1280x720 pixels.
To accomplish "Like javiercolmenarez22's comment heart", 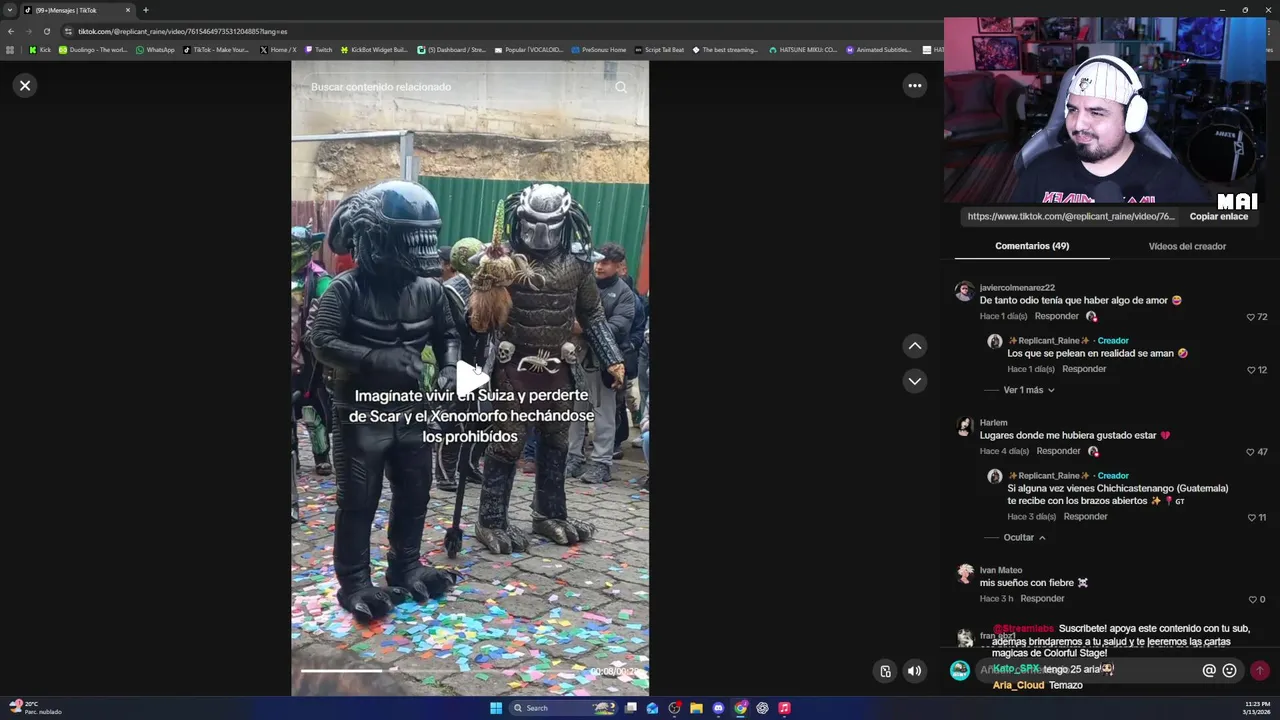I will pos(1251,317).
